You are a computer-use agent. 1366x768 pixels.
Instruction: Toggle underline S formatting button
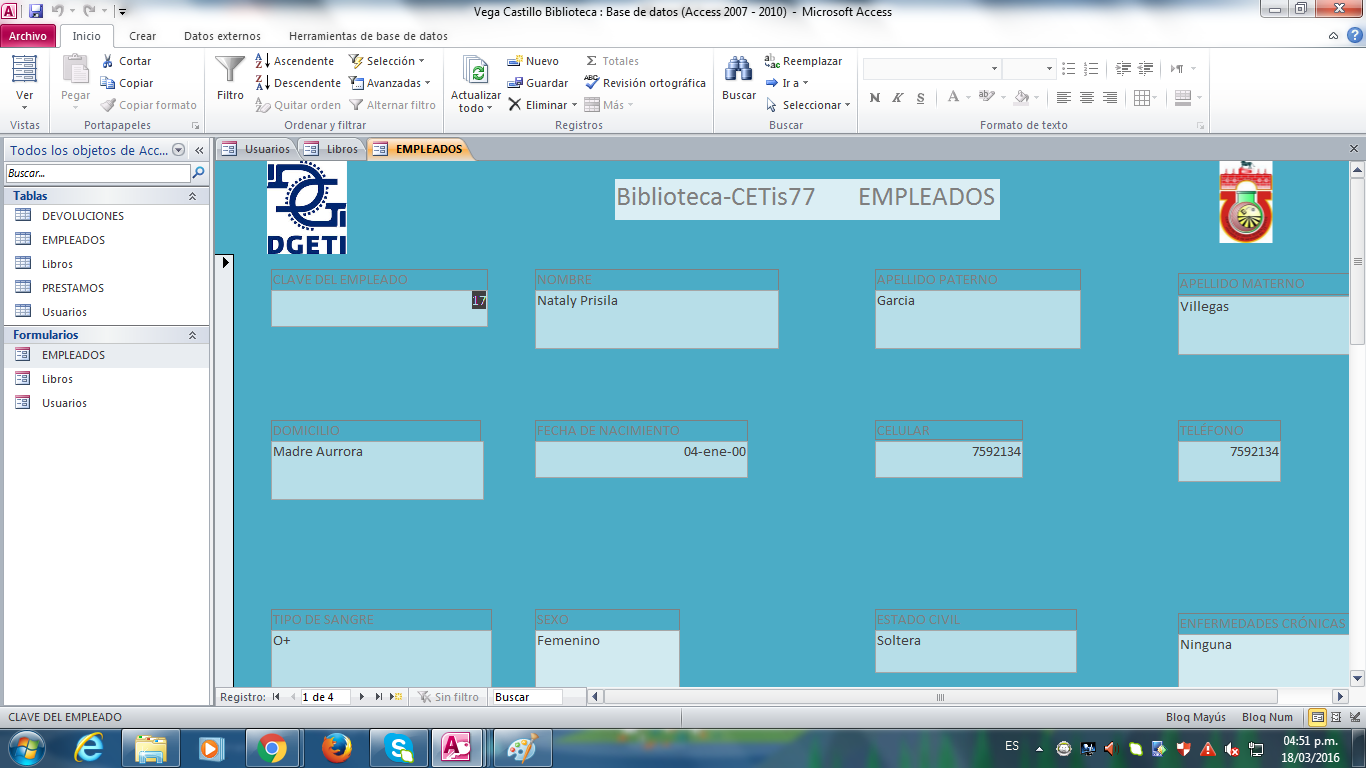(x=919, y=97)
